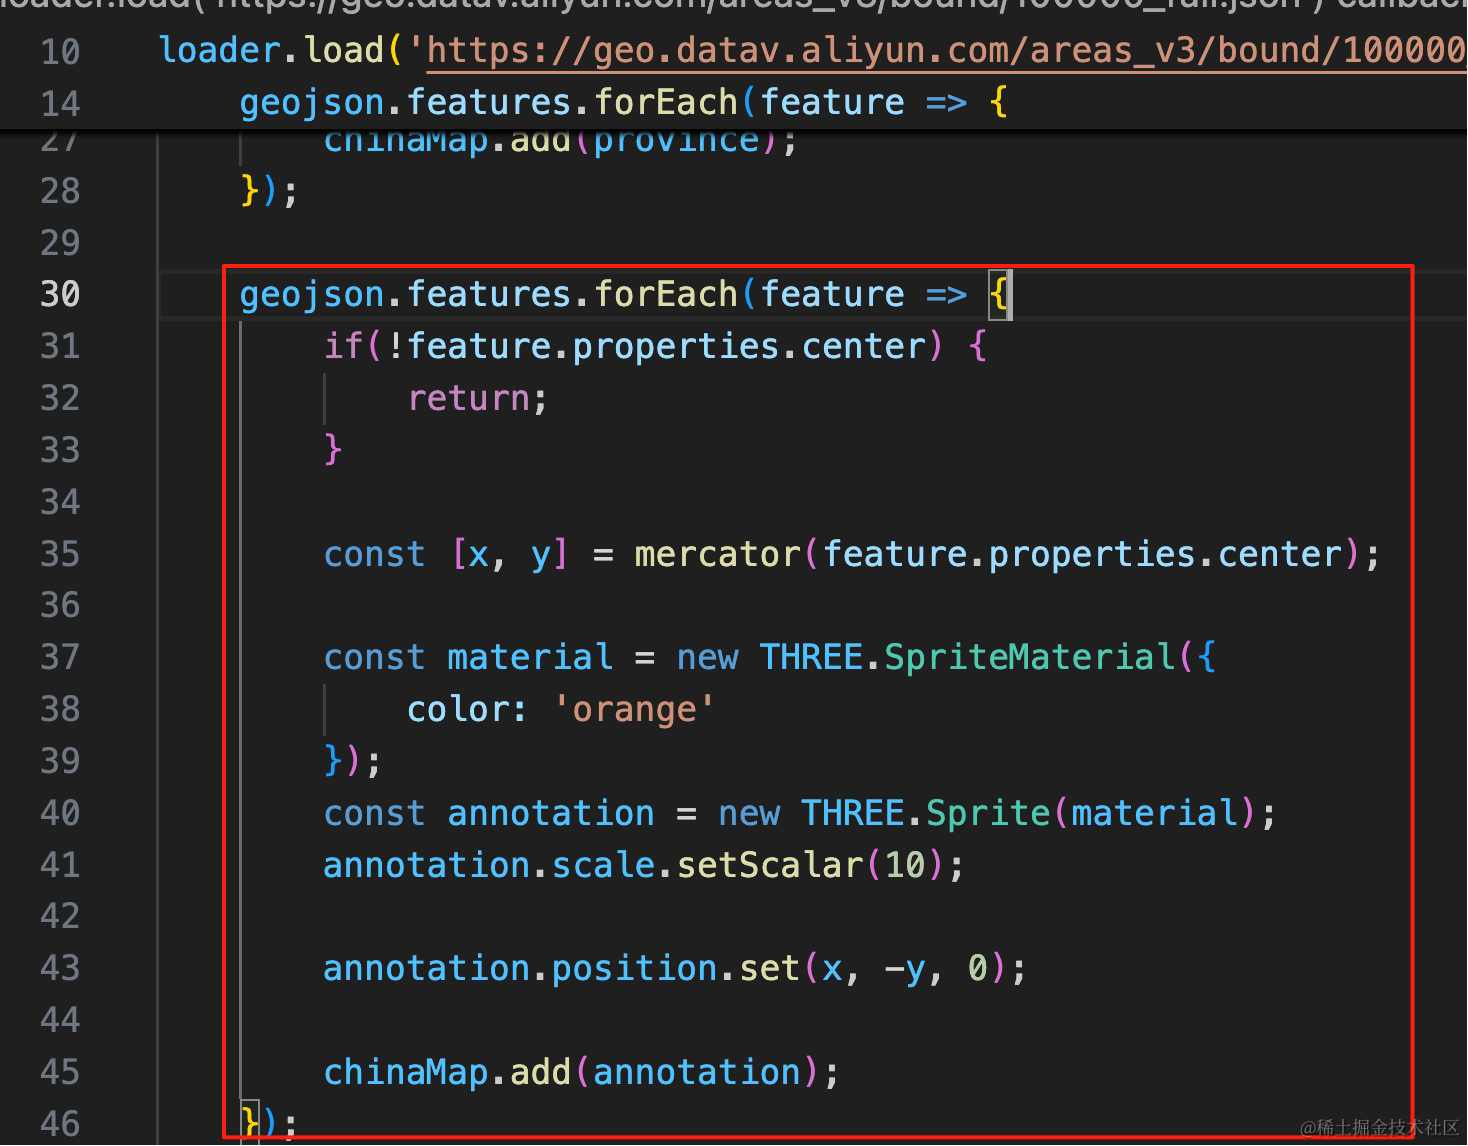
Task: Click '[x, y]' destructuring on line 35
Action: 510,554
